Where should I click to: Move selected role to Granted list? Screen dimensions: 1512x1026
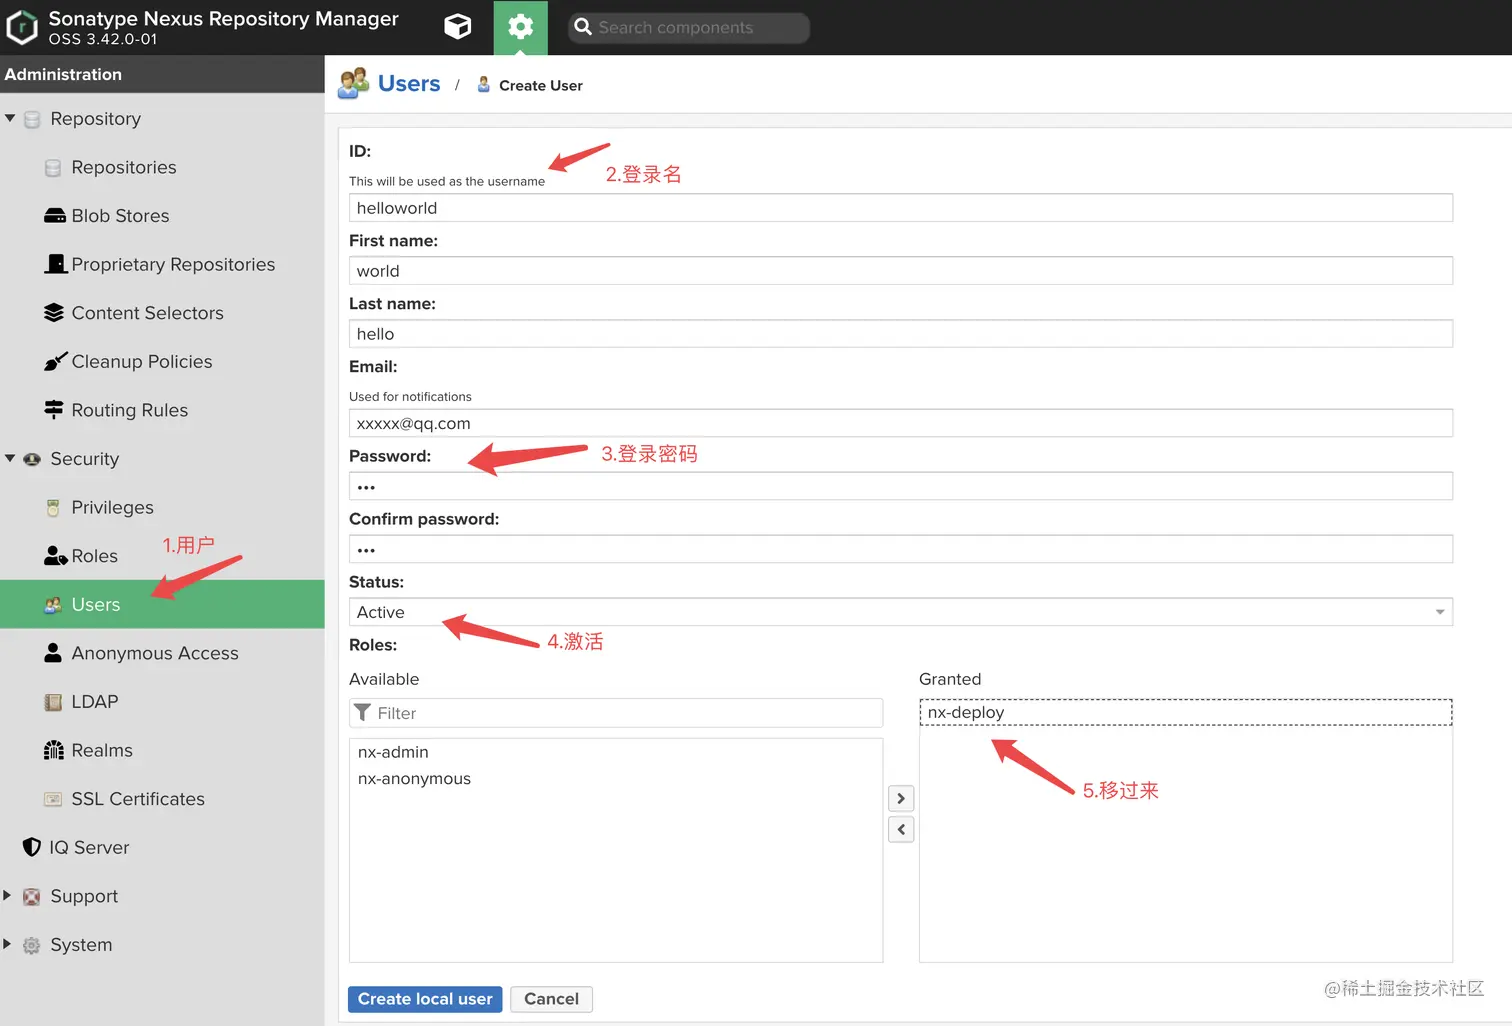click(901, 798)
